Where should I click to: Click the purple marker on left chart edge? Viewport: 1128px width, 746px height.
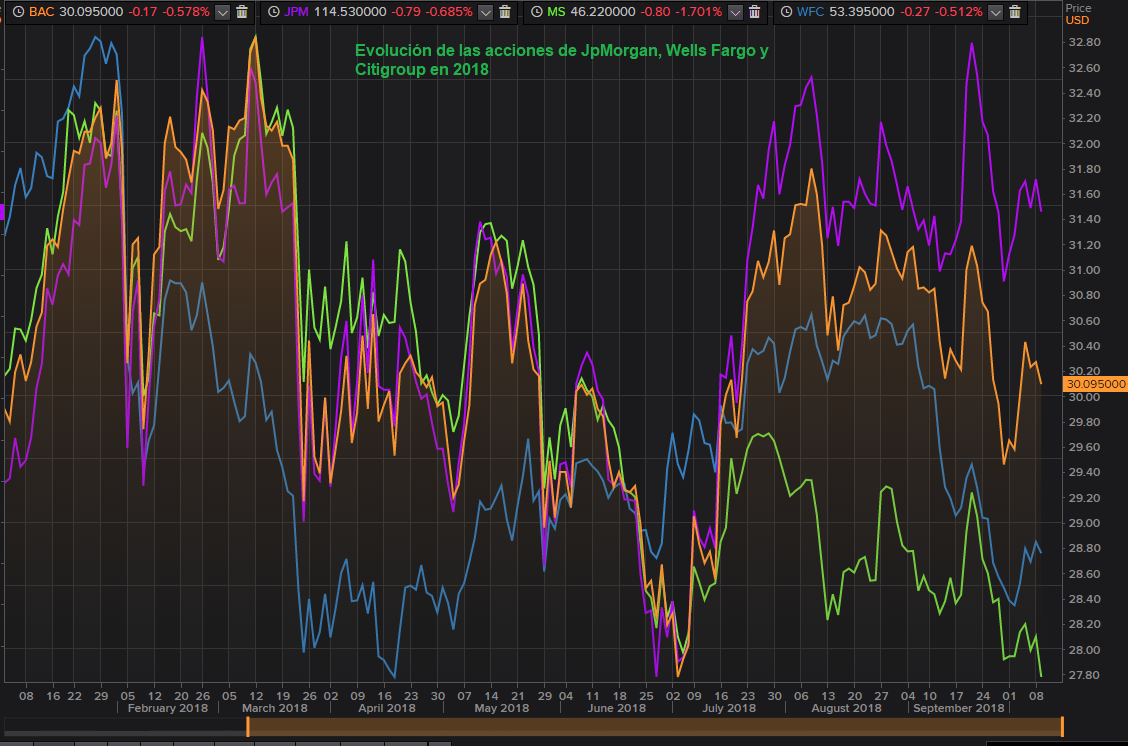click(x=2, y=212)
